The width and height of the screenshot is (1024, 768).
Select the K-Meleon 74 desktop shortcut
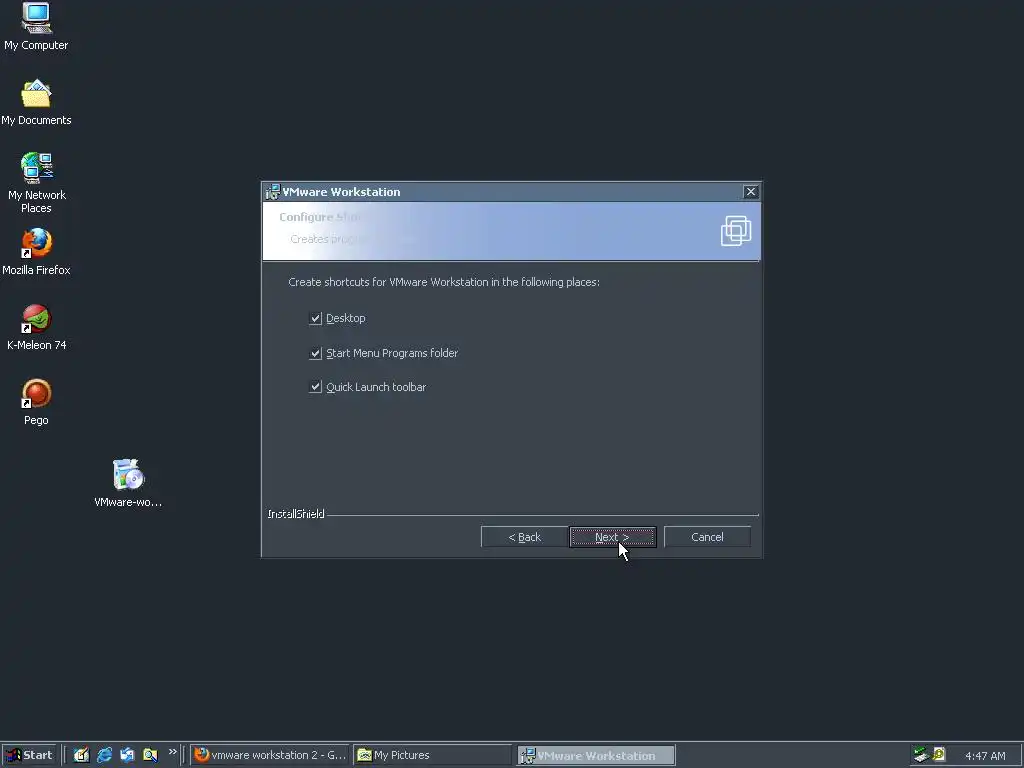point(36,327)
